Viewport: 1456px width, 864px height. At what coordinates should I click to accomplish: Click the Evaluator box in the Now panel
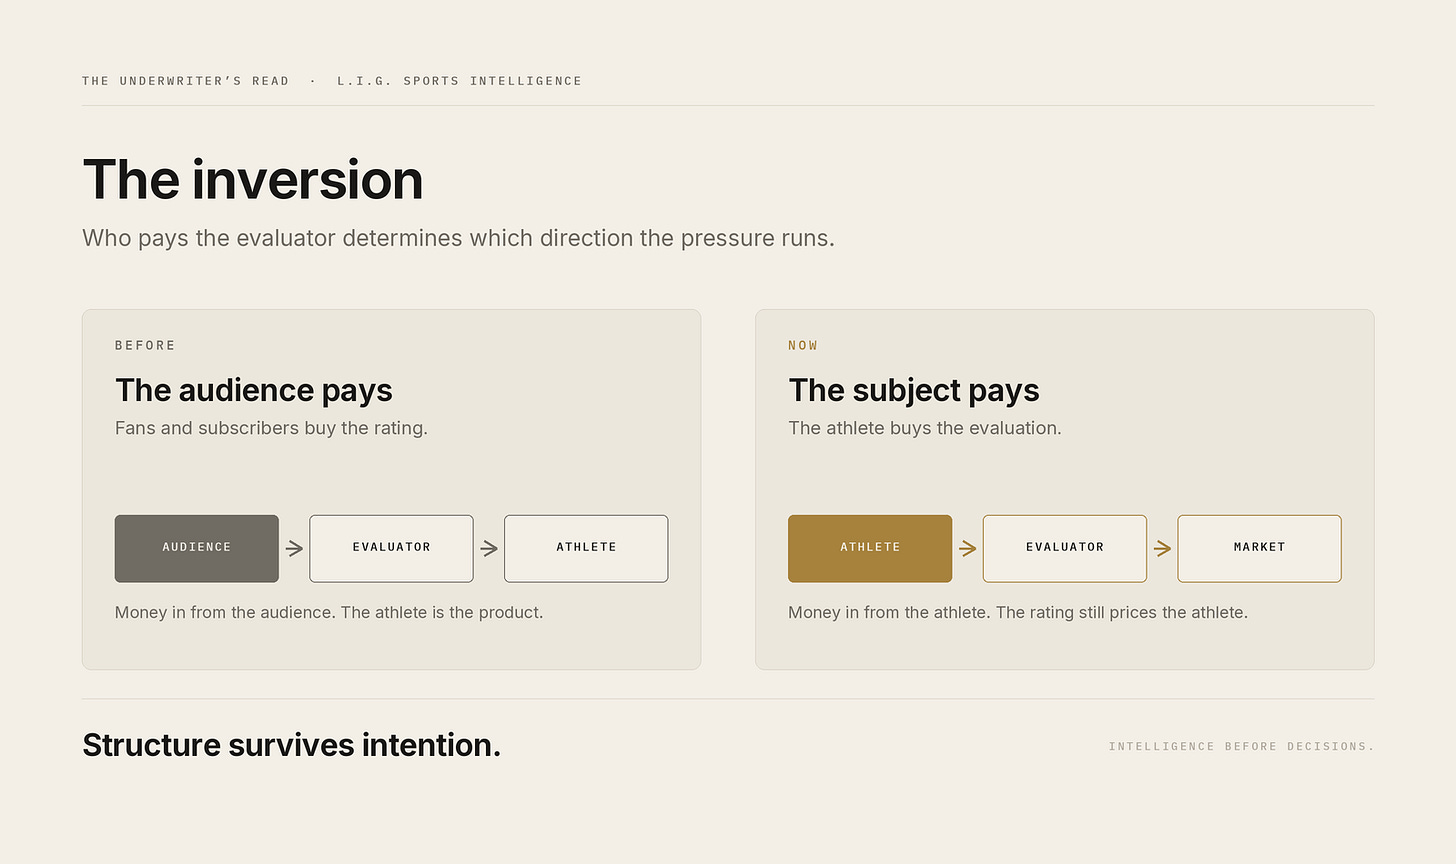(x=1065, y=548)
